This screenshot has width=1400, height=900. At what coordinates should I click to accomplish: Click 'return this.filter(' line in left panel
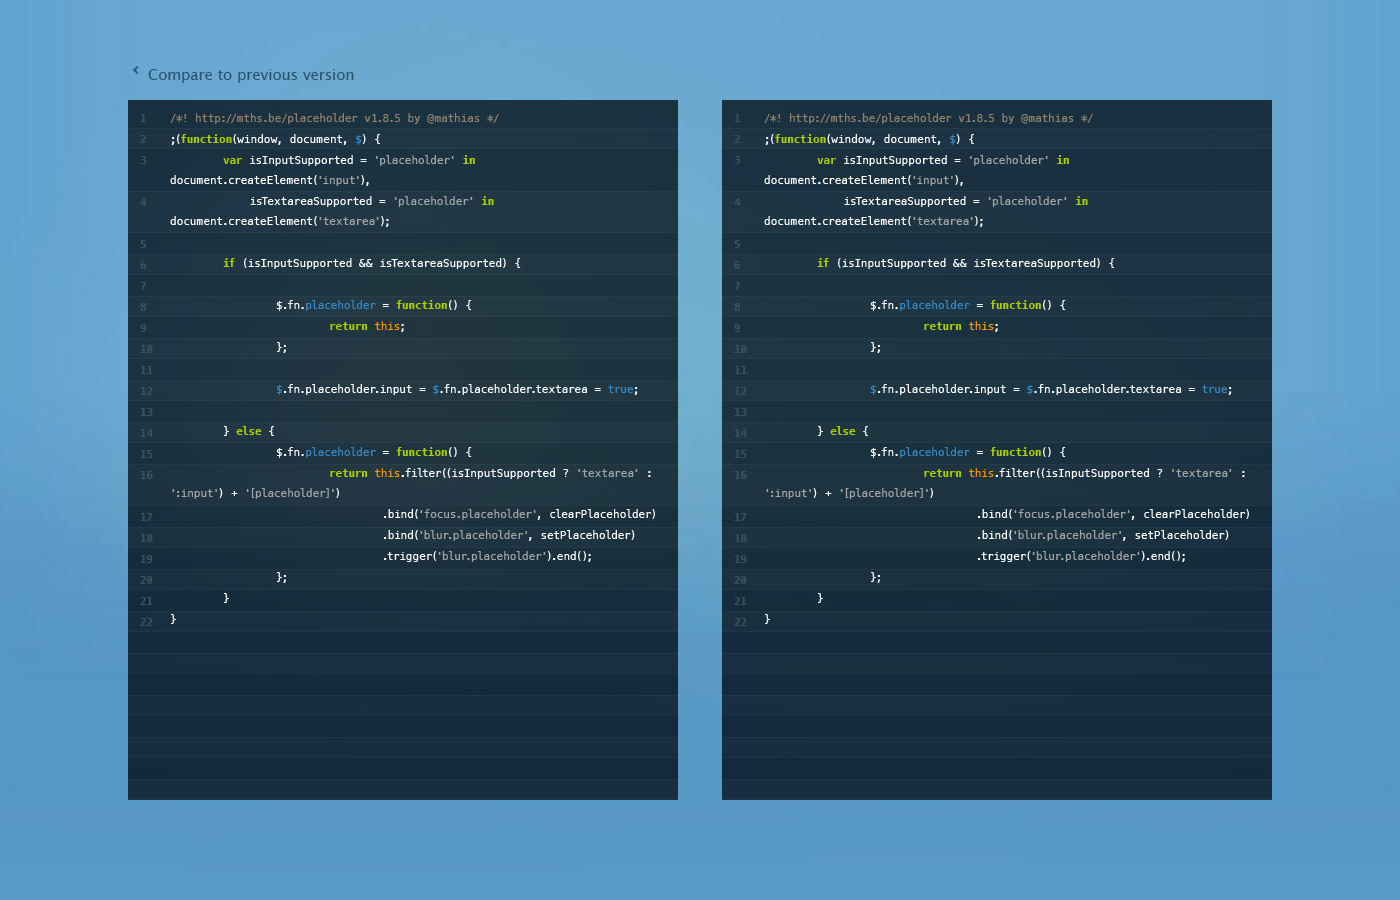(491, 473)
